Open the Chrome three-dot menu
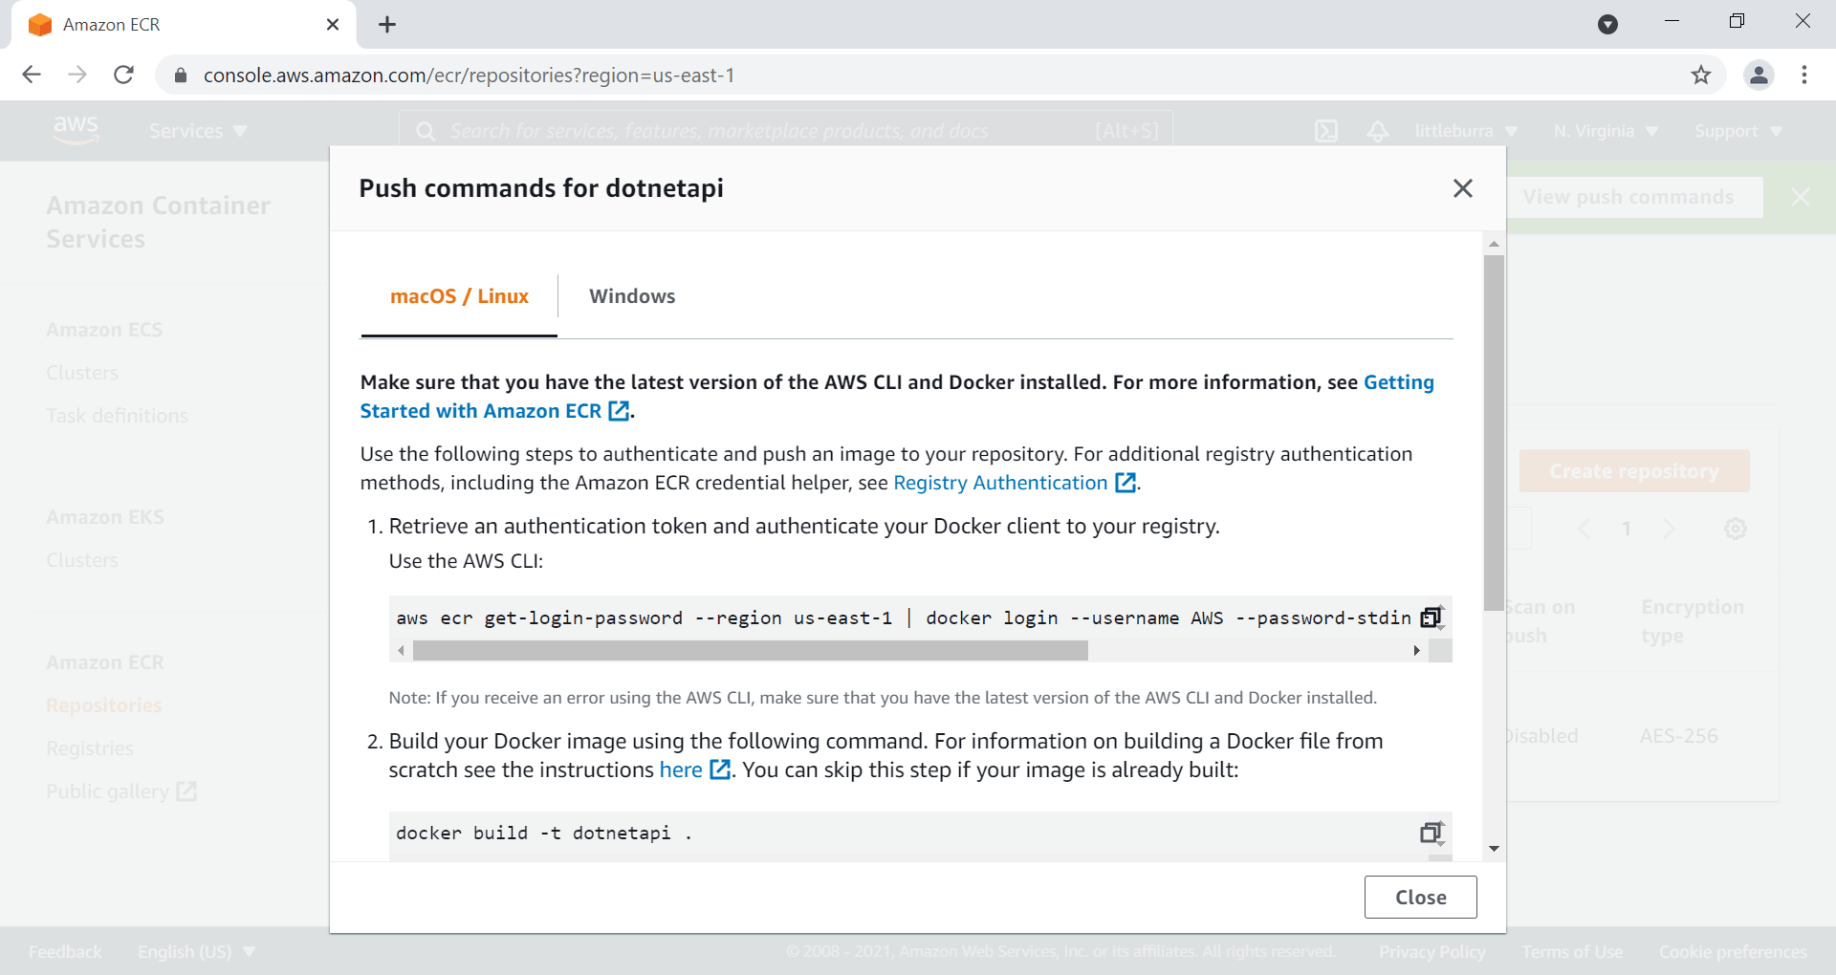 pos(1804,75)
